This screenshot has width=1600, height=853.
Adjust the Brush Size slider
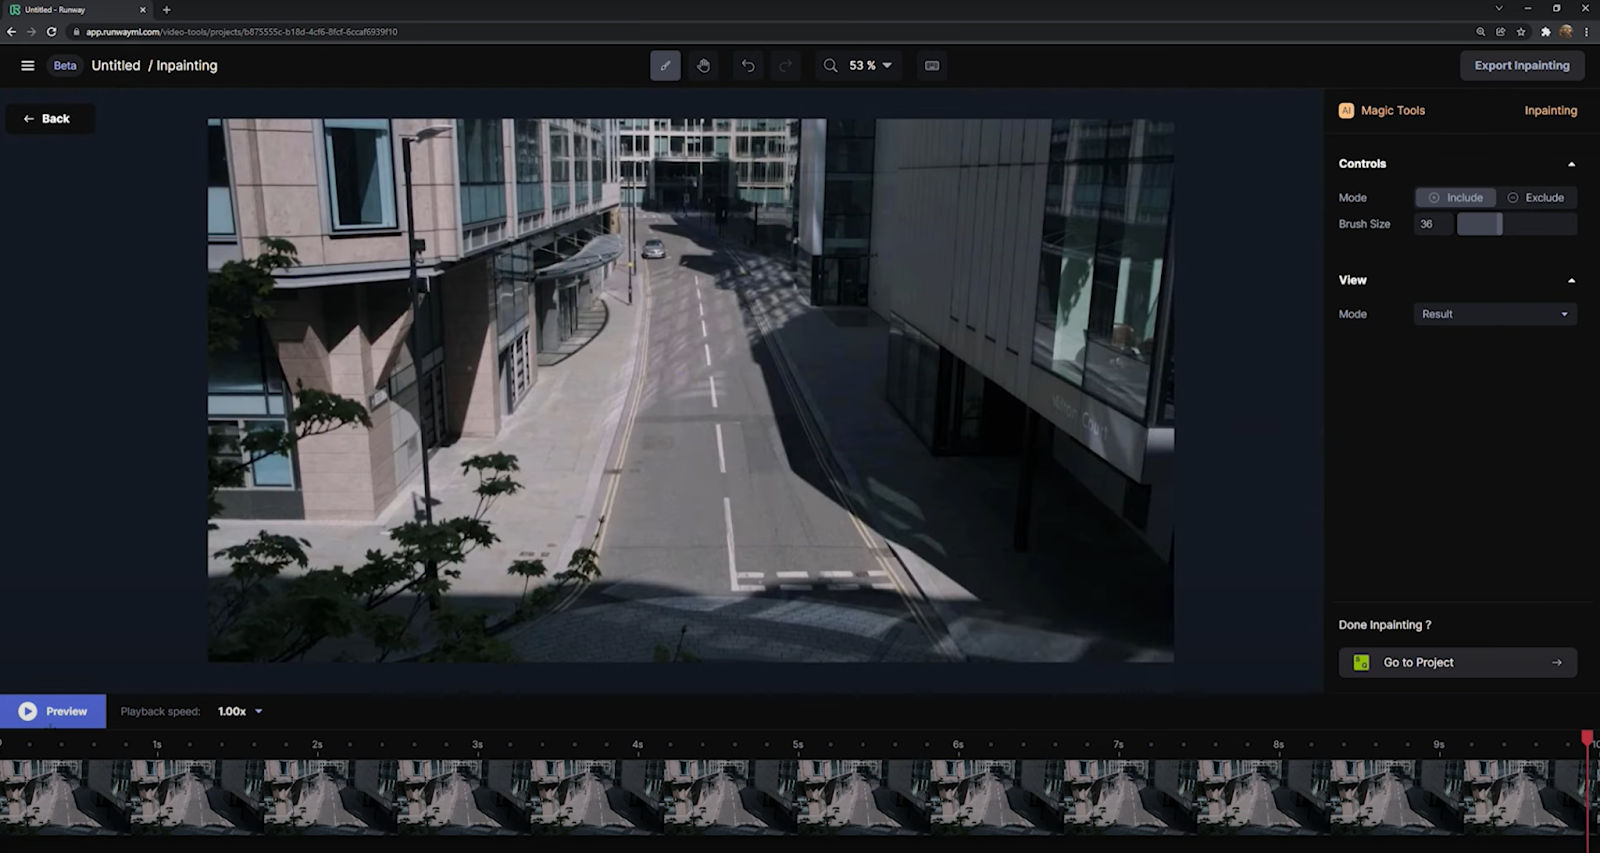1517,224
